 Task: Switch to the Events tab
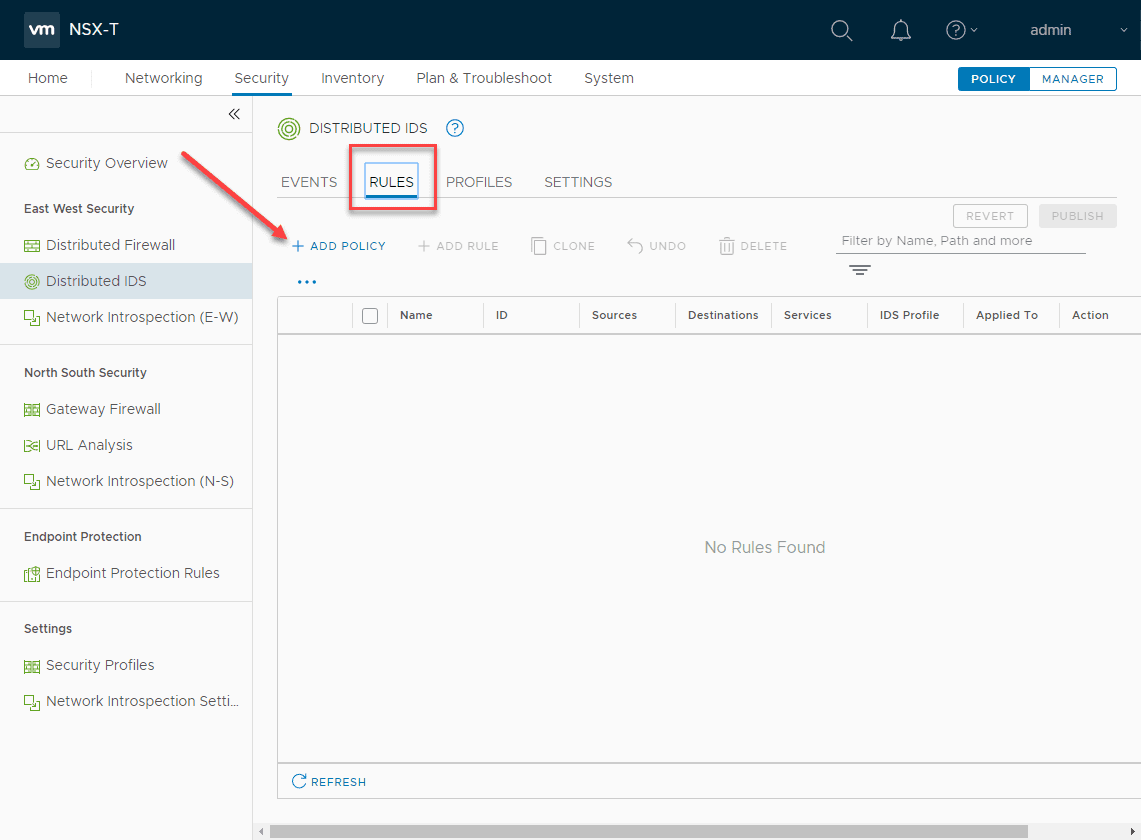click(309, 182)
